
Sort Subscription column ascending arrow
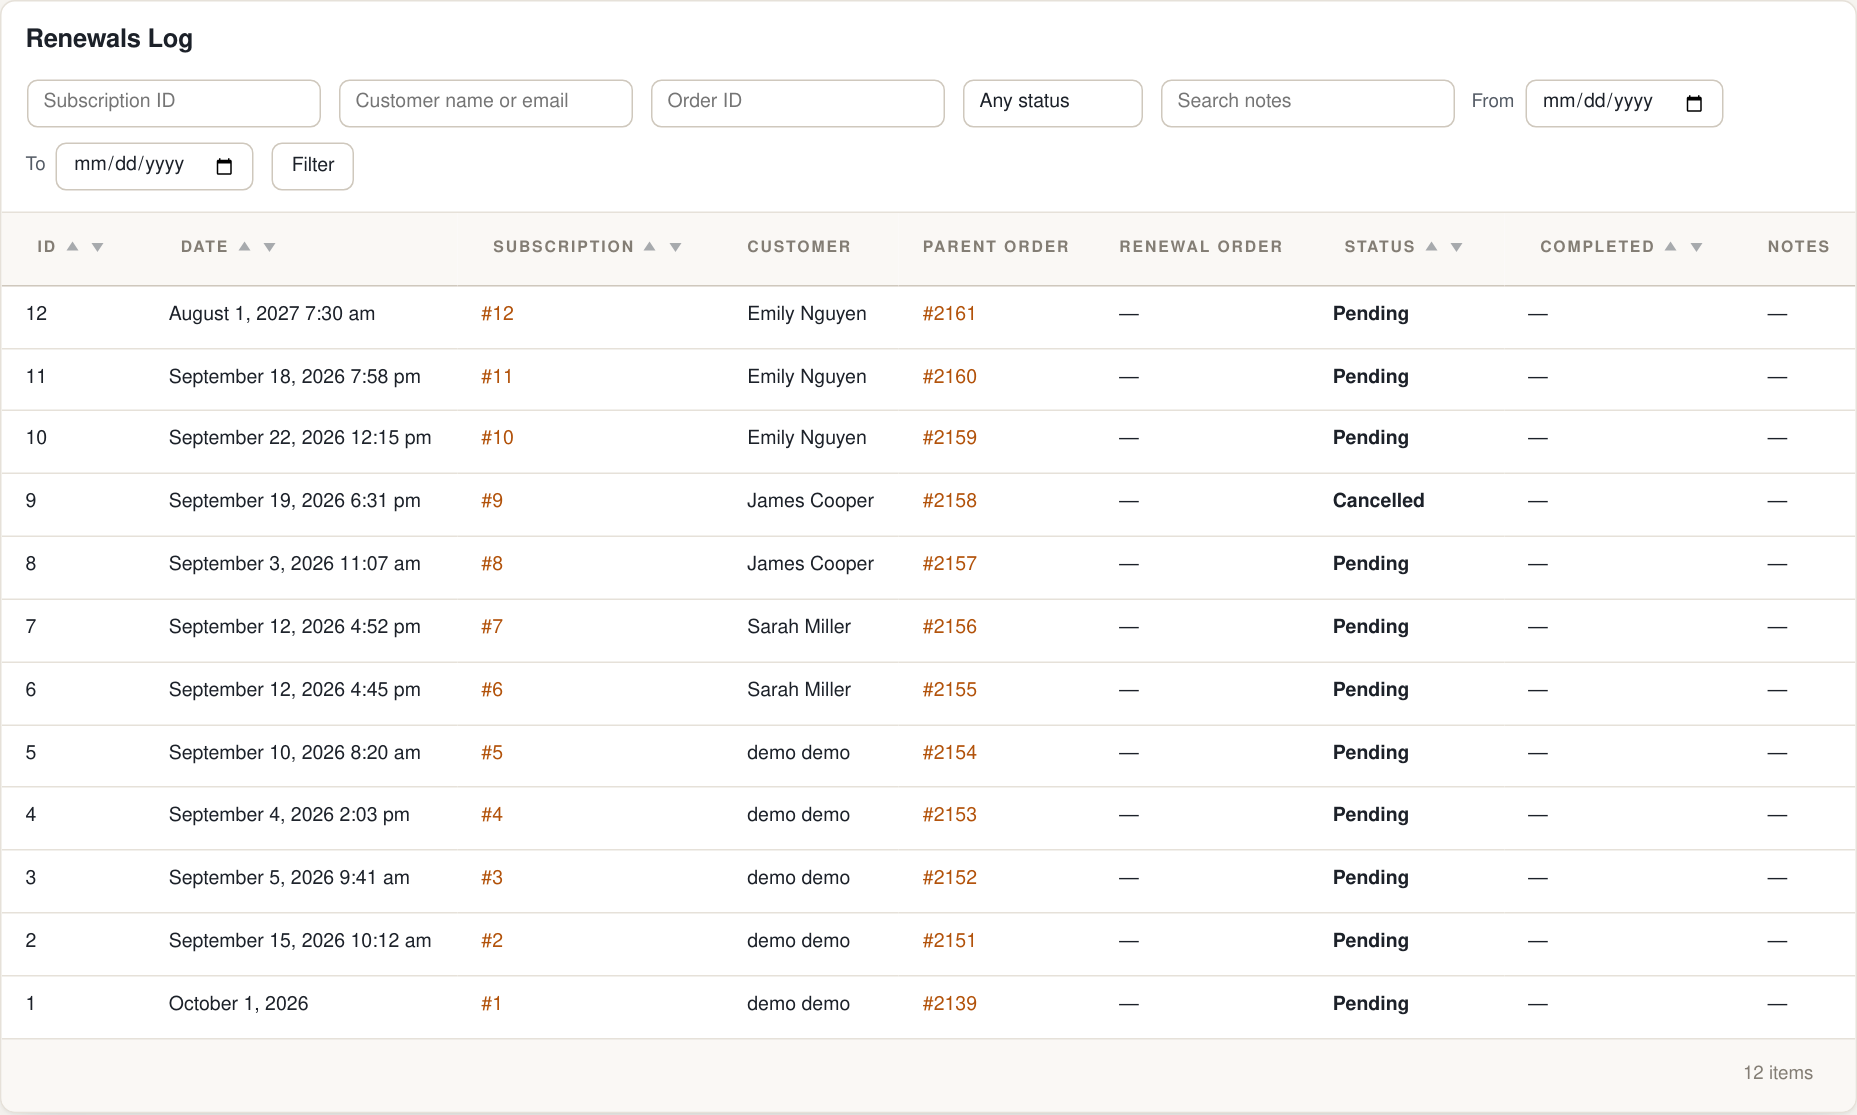click(650, 246)
